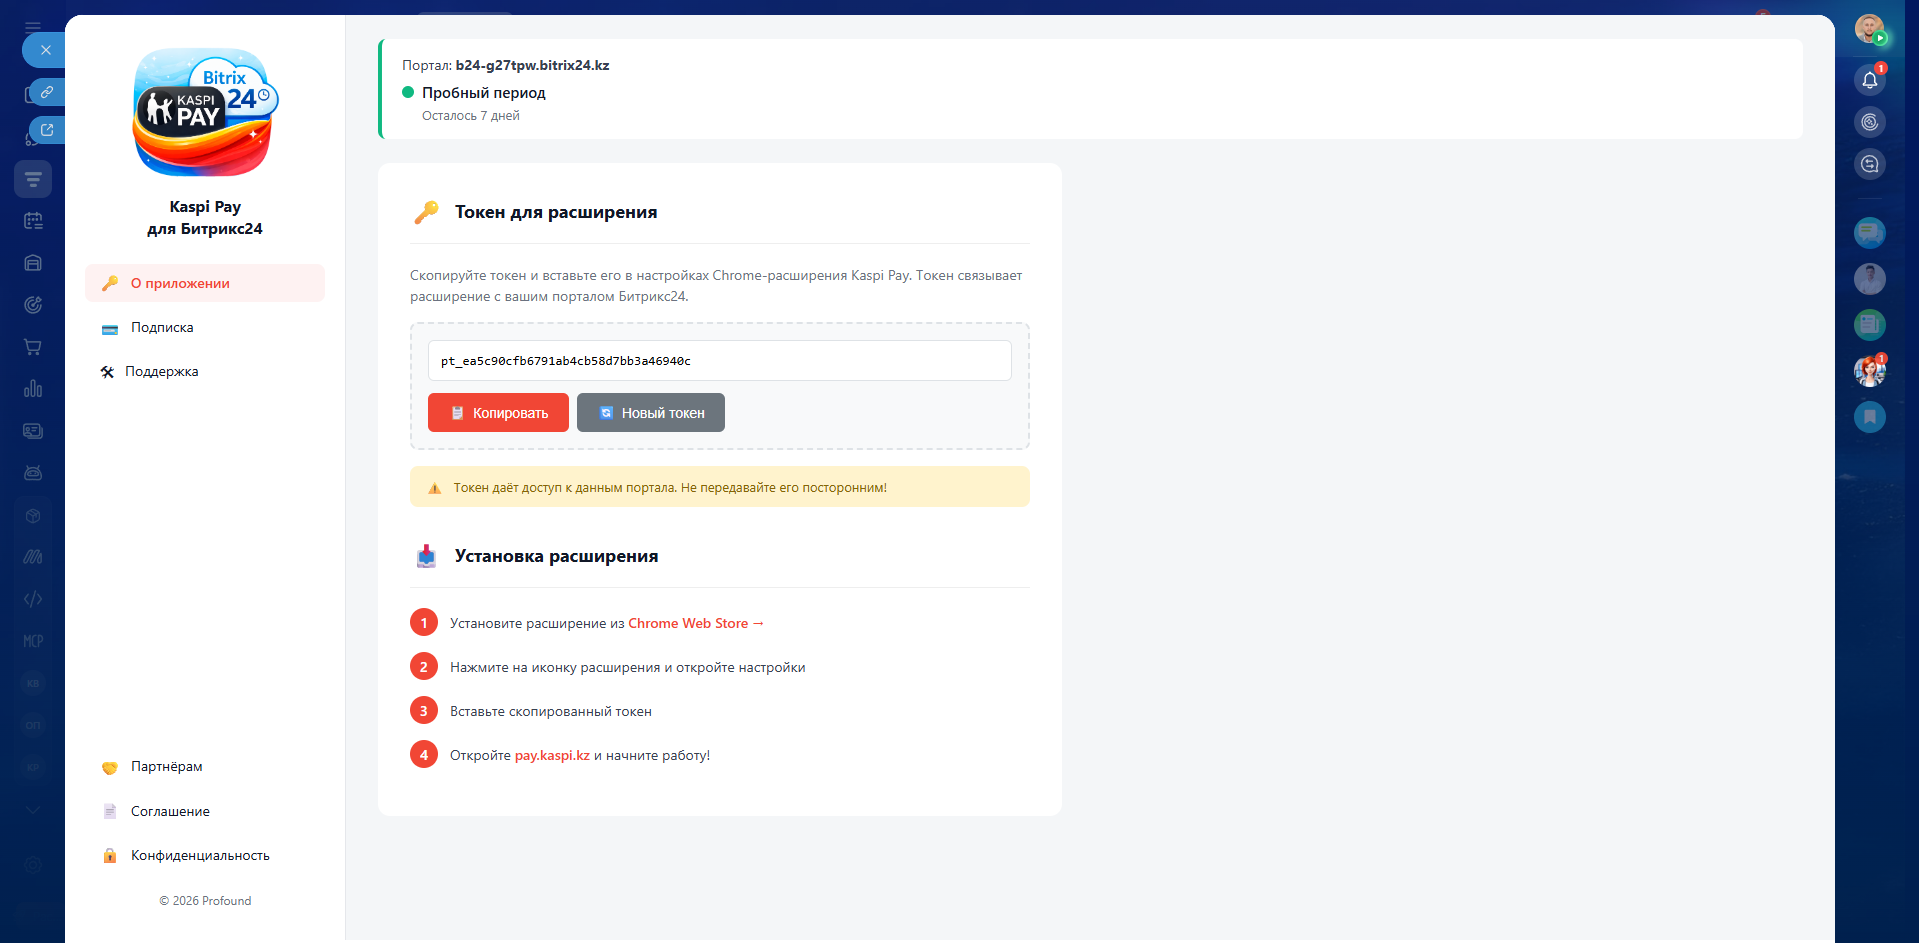Open notifications bell with one unread
Screen dimensions: 1919x943
1870,80
